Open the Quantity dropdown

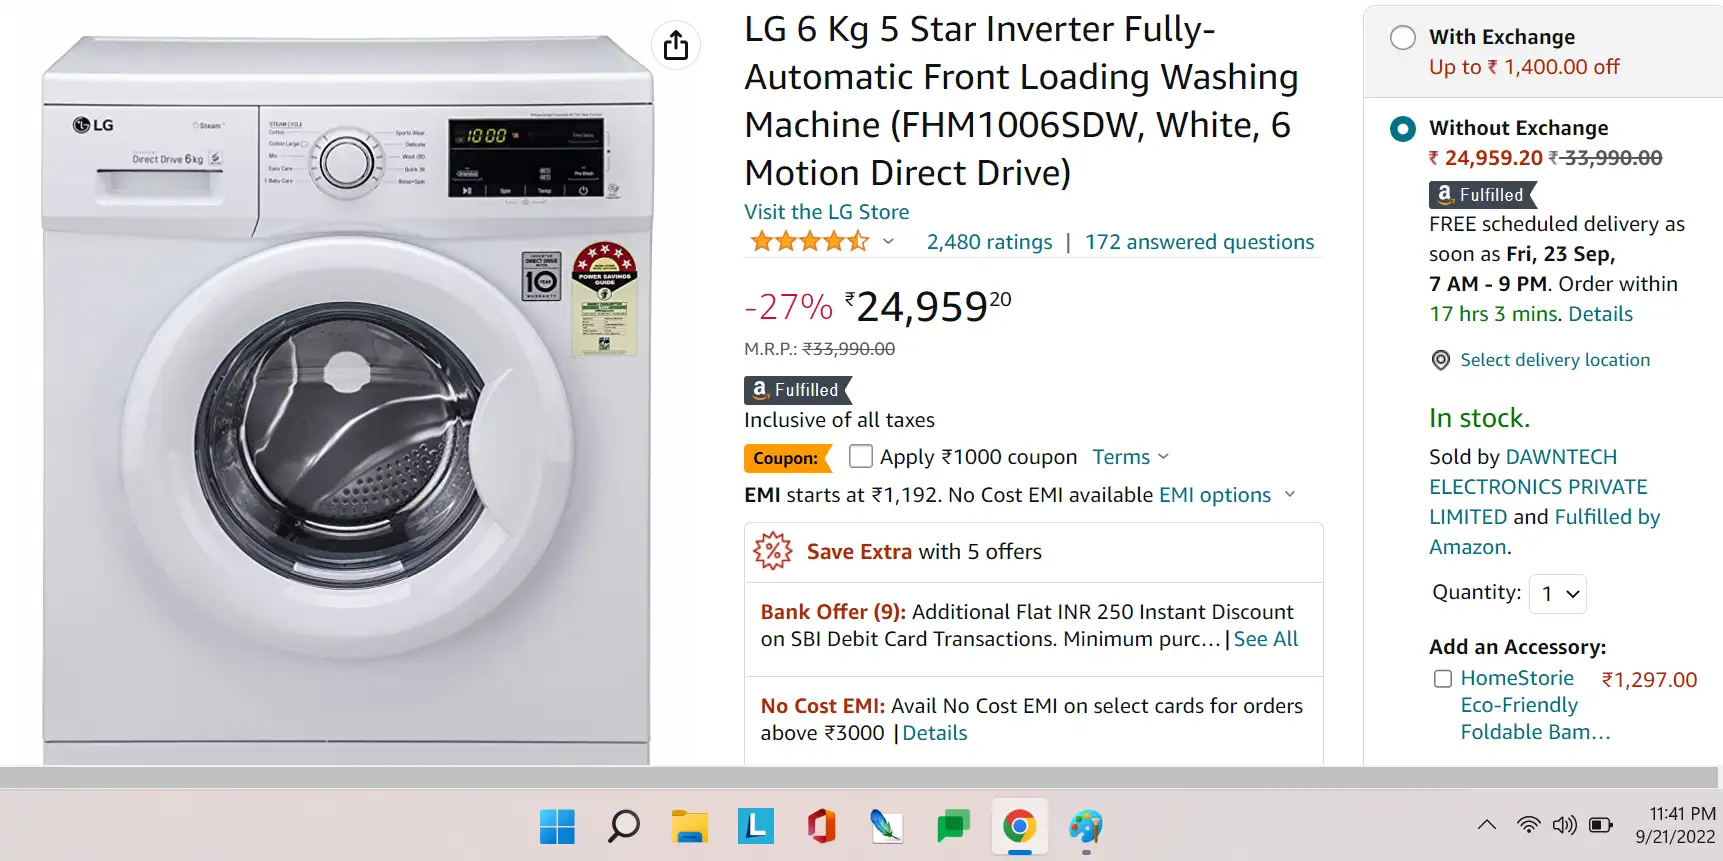[x=1556, y=593]
